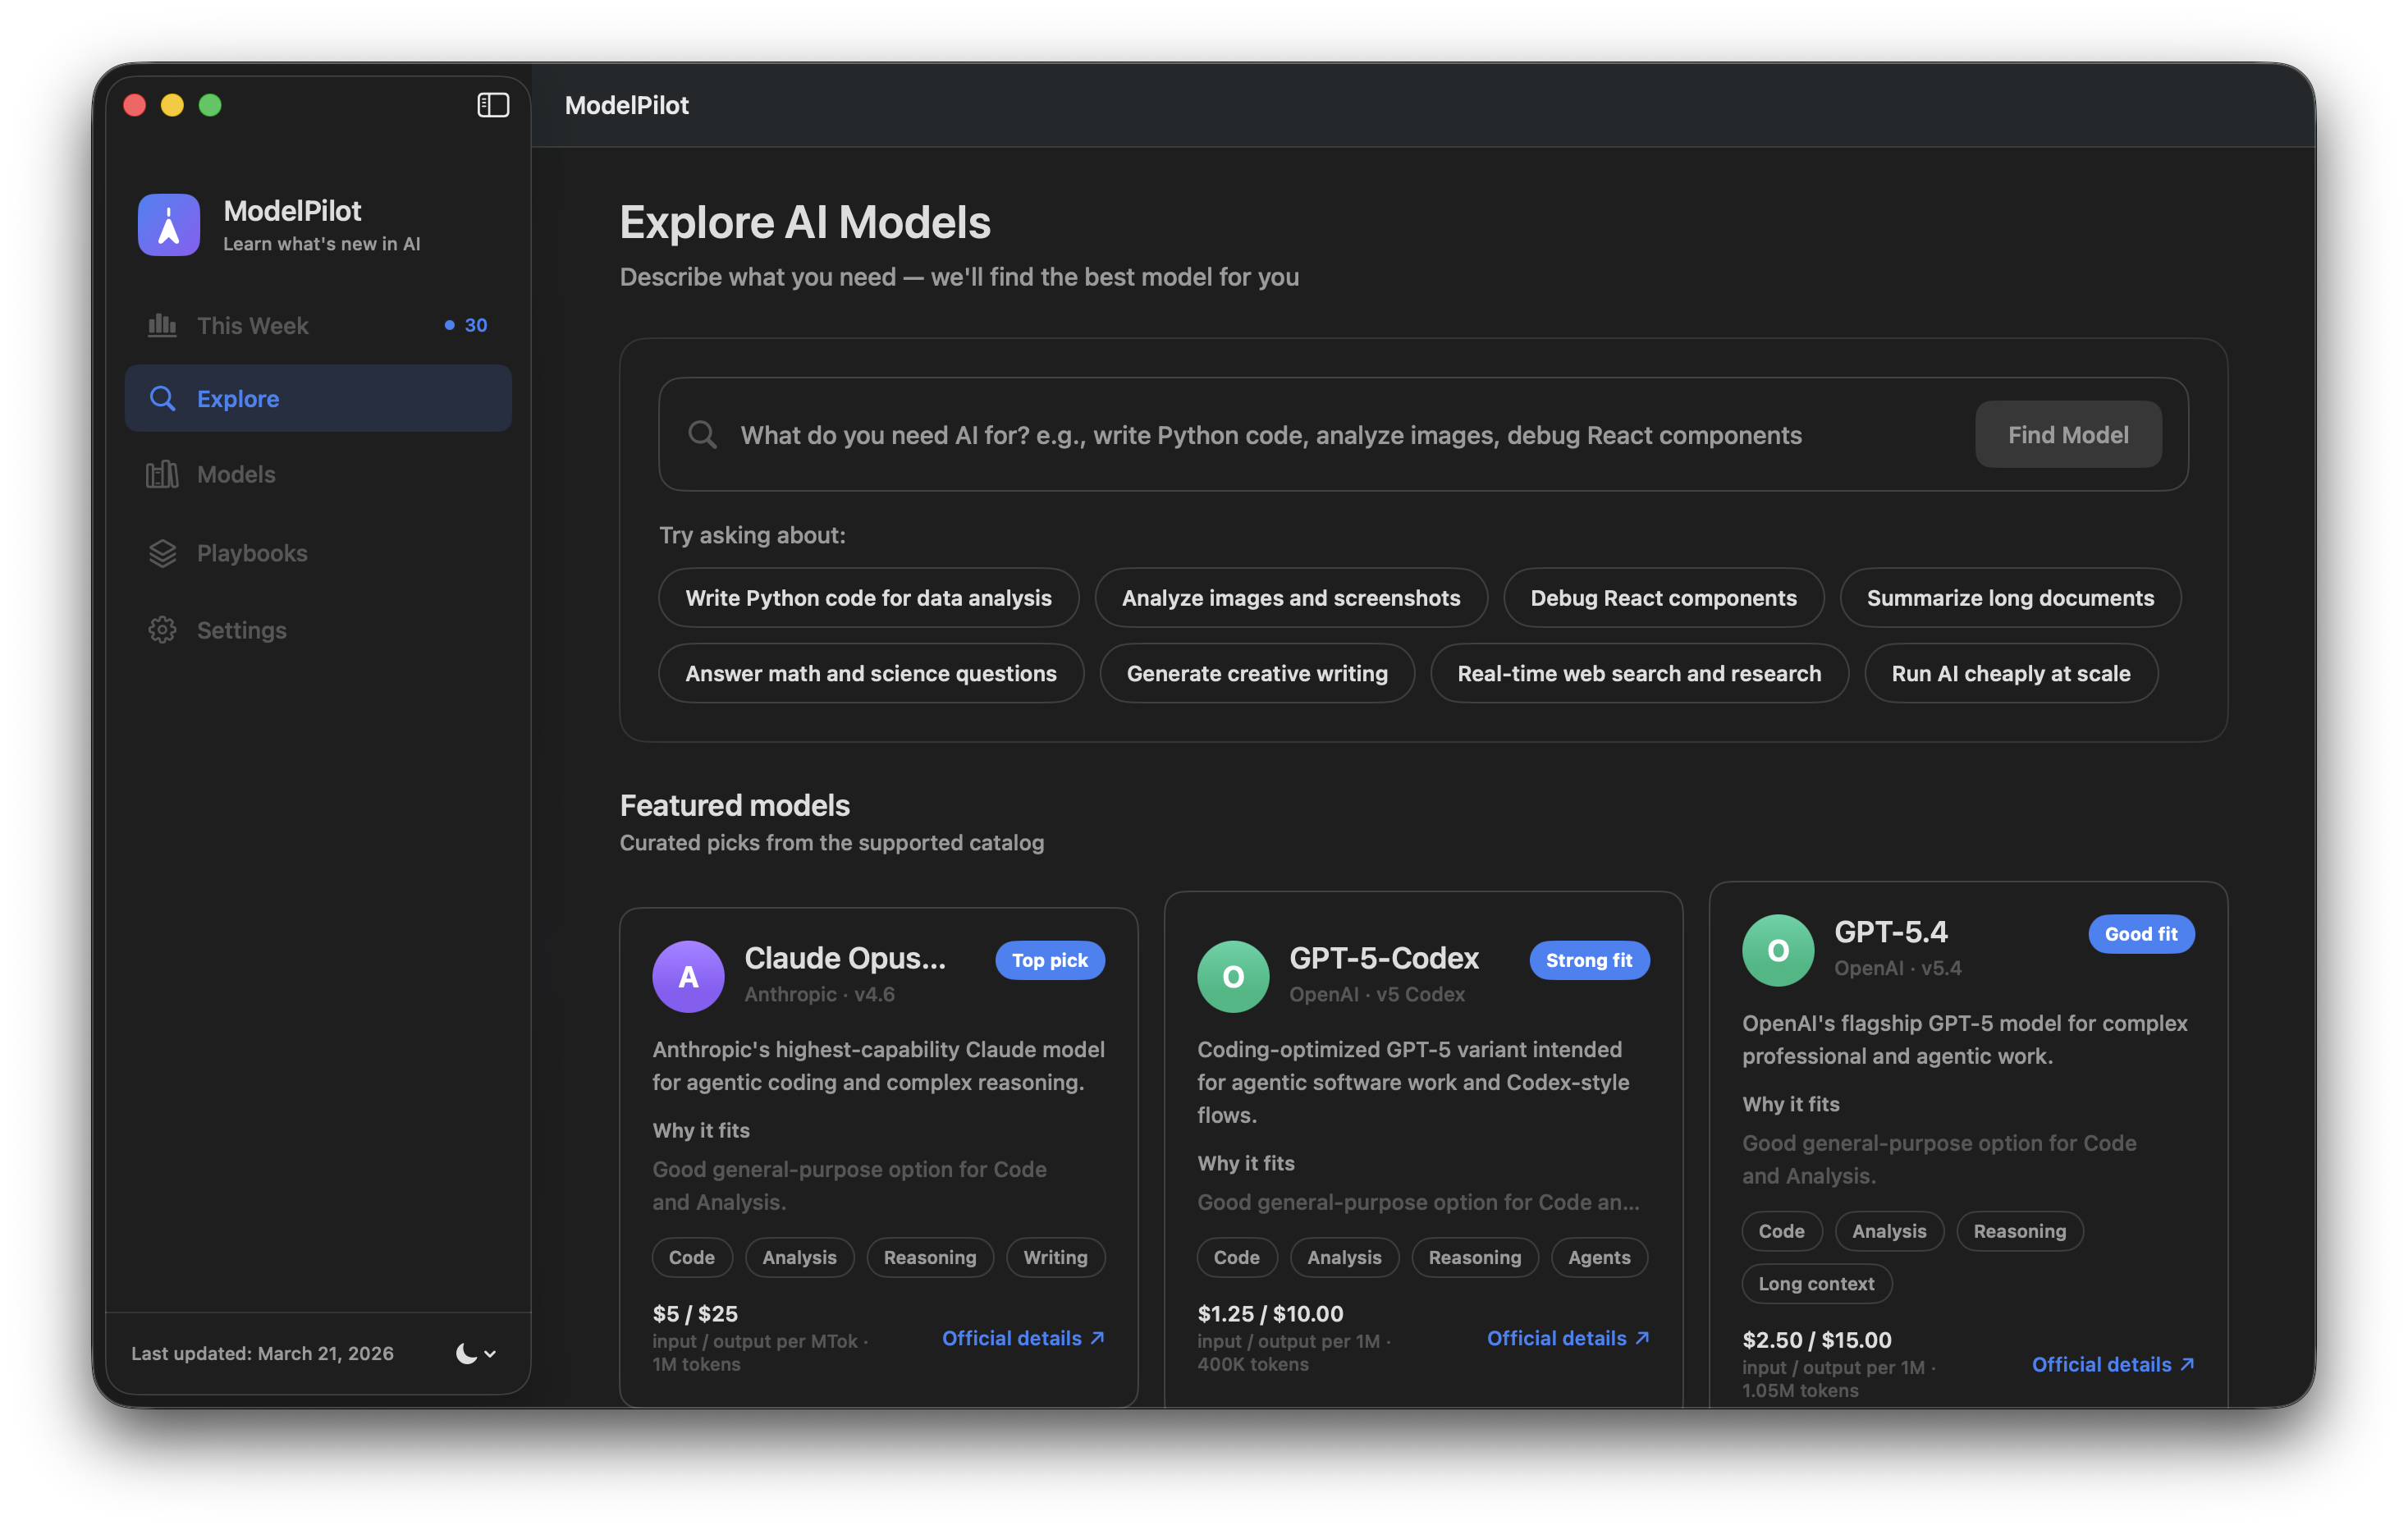Viewport: 2408px width, 1530px height.
Task: Choose "Debug React components" suggestion chip
Action: point(1662,598)
